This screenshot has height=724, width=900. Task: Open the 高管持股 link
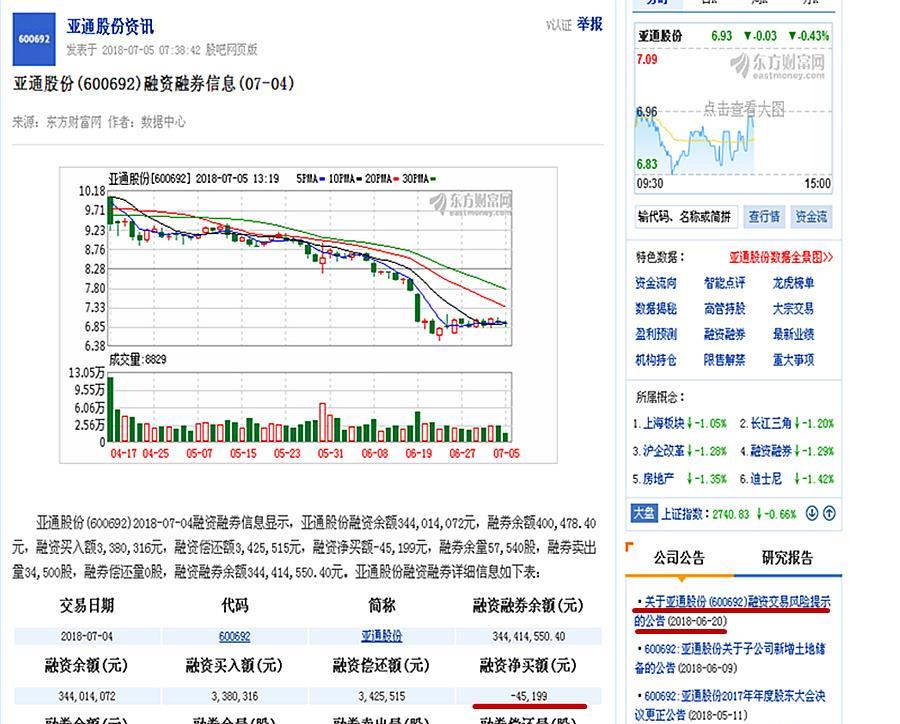(x=724, y=309)
